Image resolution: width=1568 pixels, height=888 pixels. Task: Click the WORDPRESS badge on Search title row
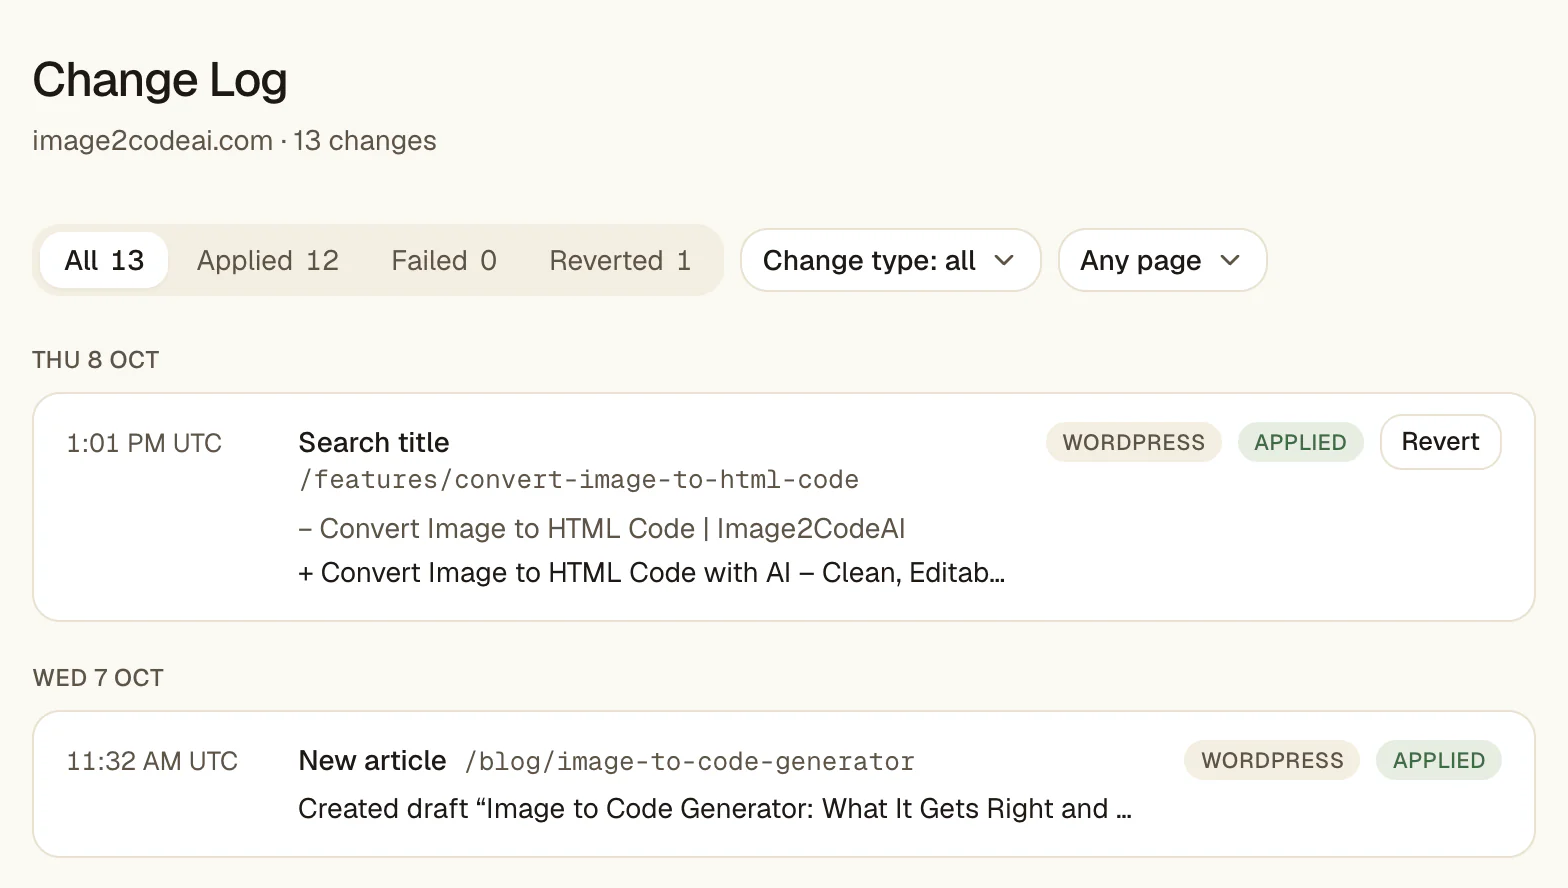tap(1134, 442)
